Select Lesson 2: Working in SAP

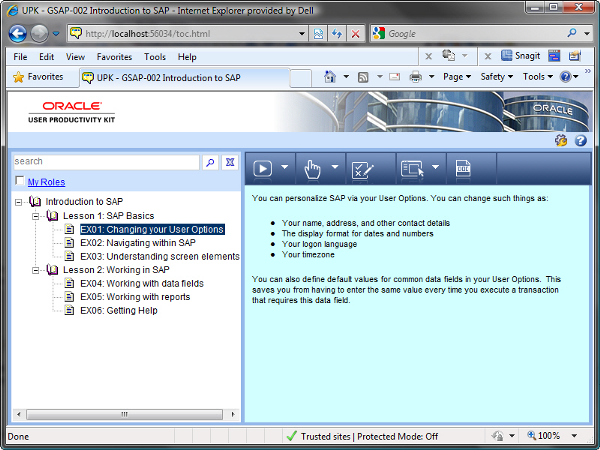tap(116, 270)
